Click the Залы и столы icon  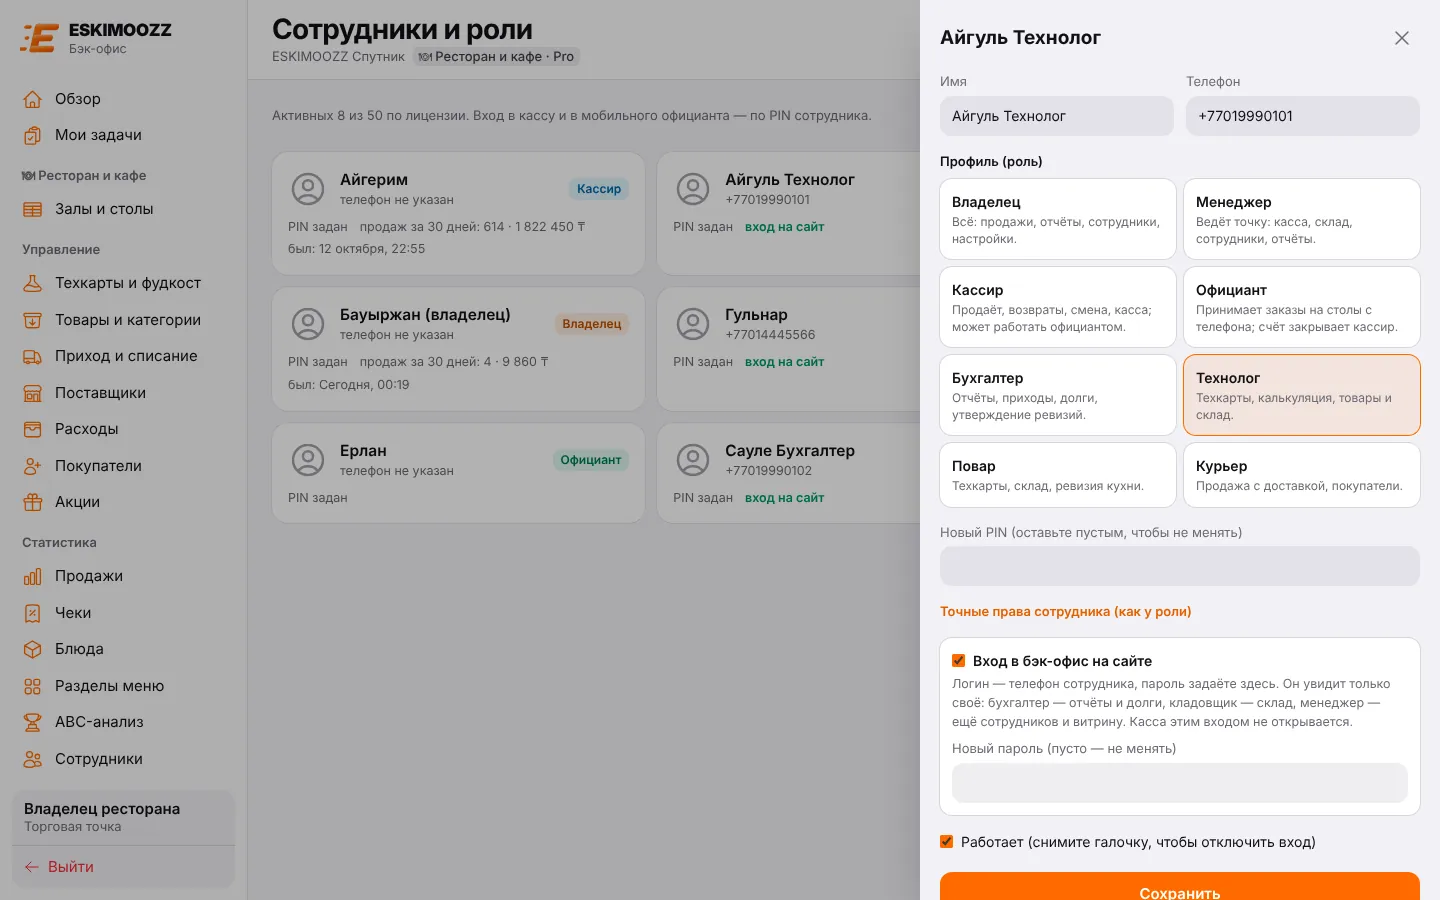click(33, 209)
